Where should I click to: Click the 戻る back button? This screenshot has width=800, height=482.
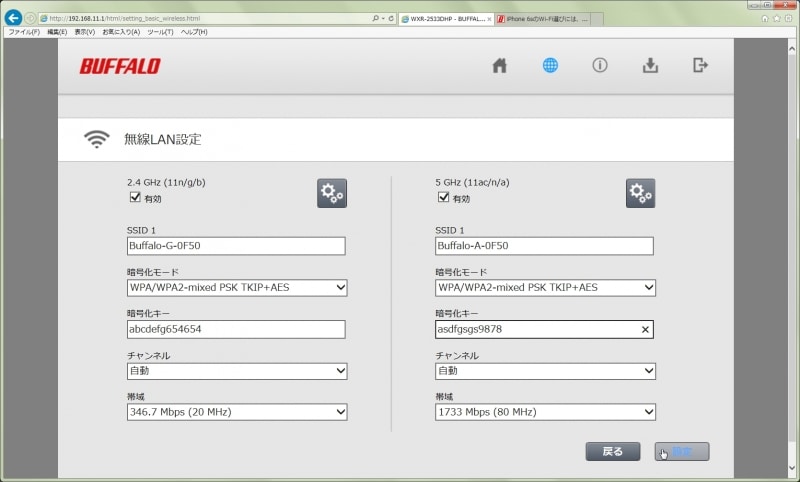tap(612, 452)
